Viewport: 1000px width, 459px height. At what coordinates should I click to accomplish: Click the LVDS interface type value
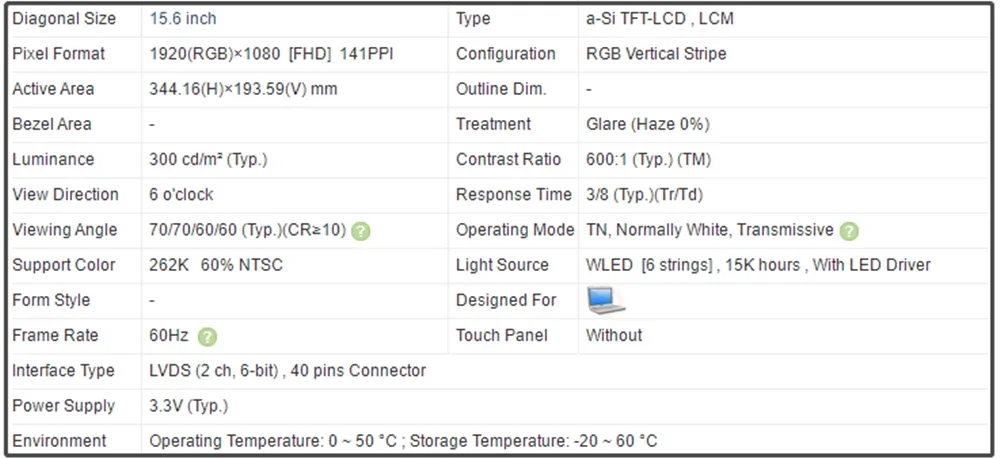287,371
